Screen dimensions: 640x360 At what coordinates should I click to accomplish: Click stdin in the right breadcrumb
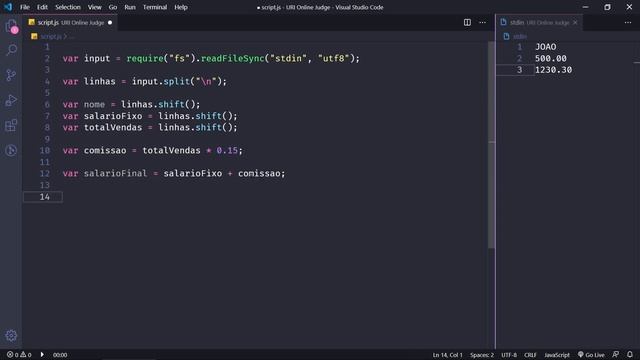[x=520, y=36]
